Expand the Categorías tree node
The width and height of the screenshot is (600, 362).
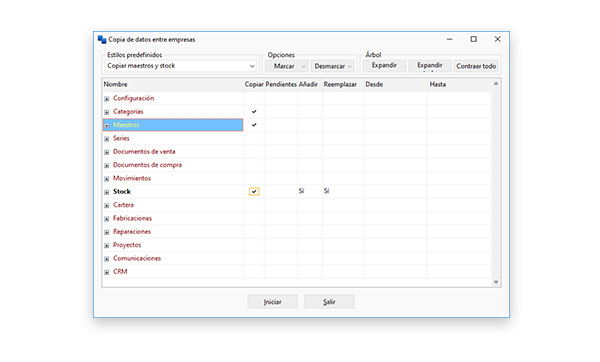(x=107, y=112)
